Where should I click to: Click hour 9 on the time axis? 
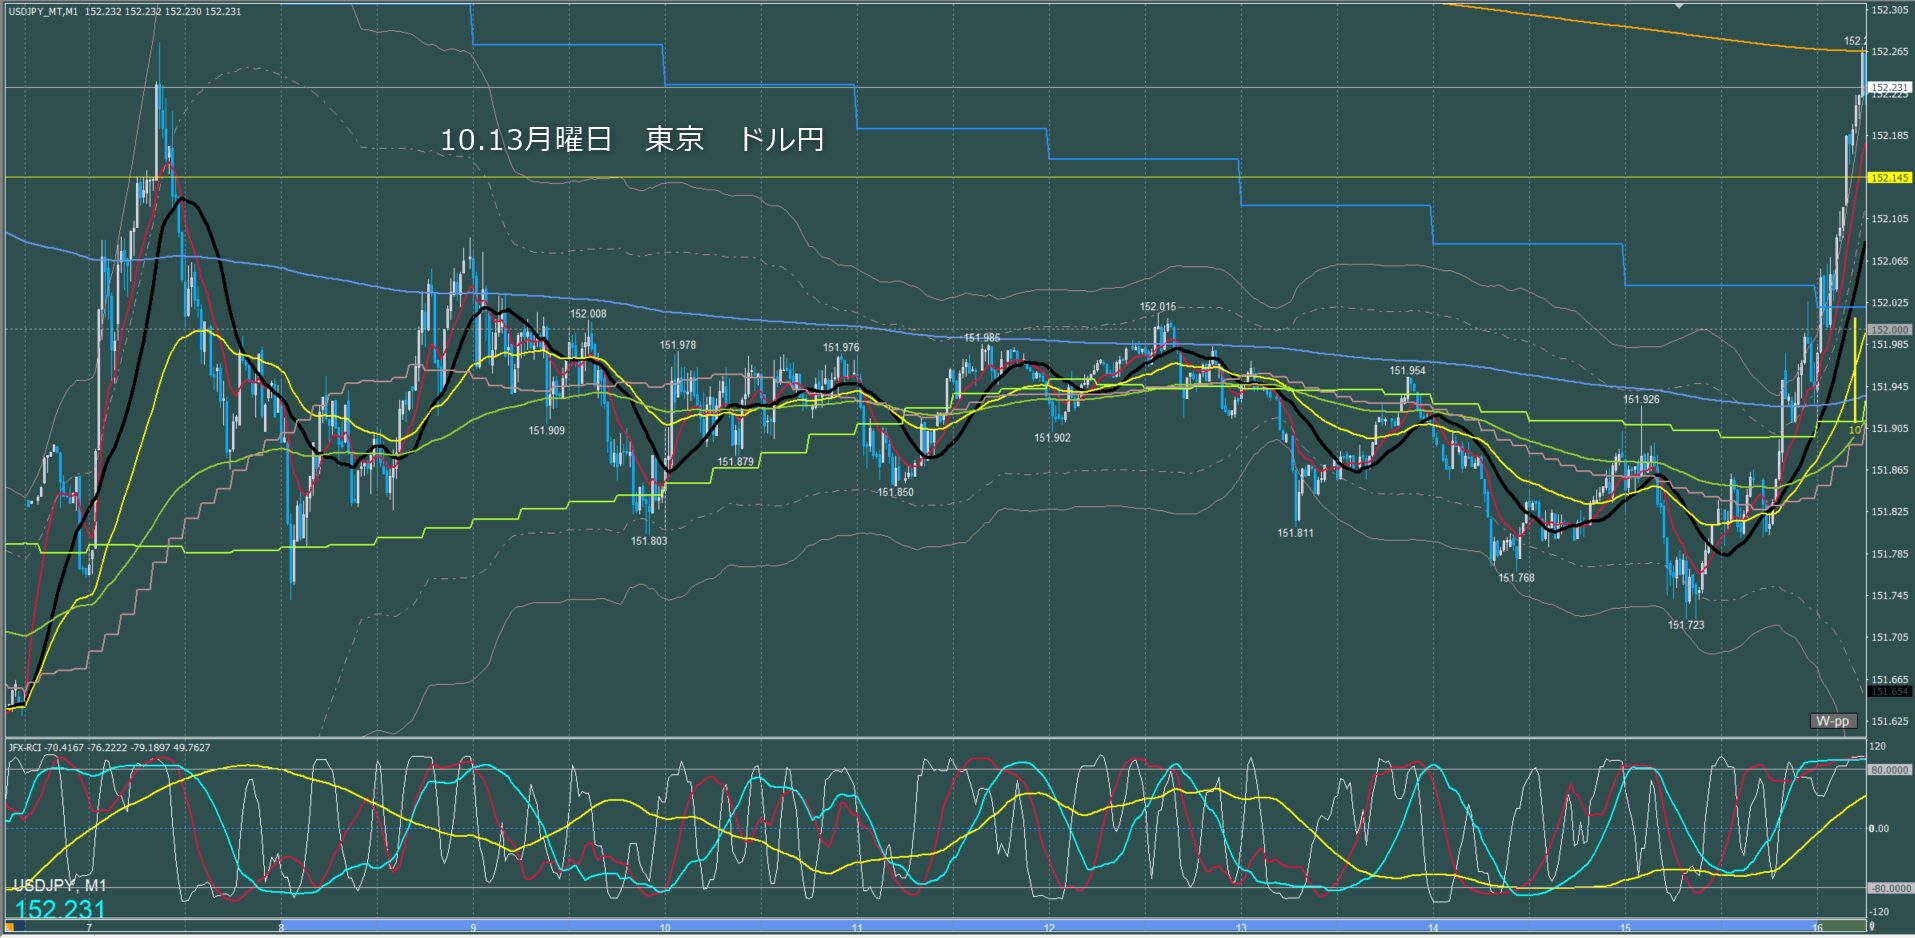[x=473, y=928]
